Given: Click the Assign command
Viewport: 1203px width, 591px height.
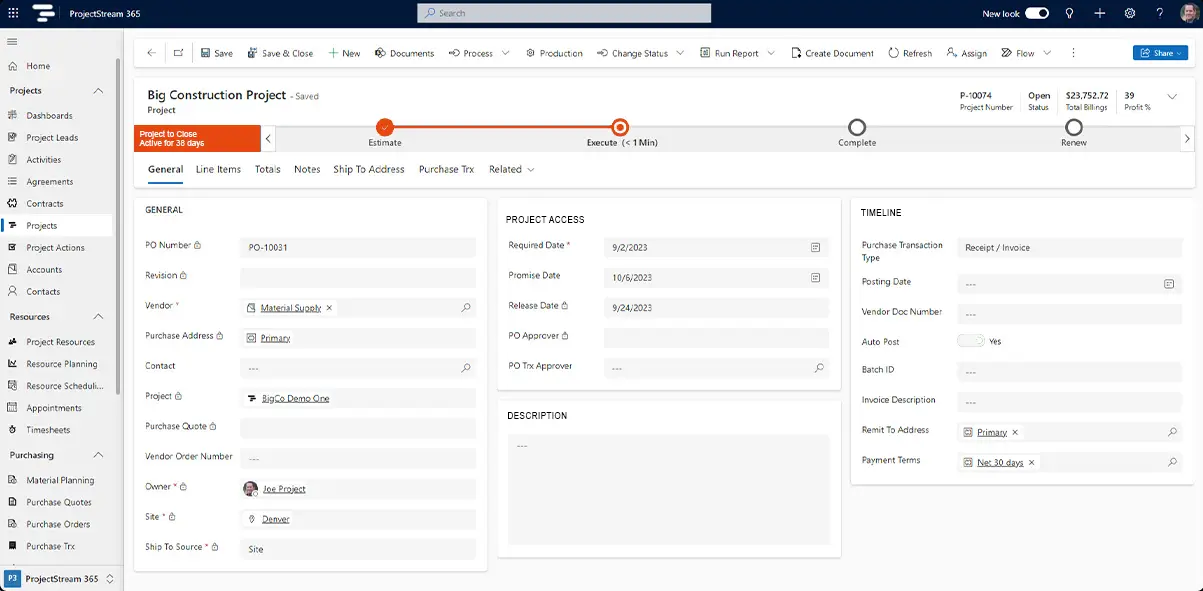Looking at the screenshot, I should point(966,53).
